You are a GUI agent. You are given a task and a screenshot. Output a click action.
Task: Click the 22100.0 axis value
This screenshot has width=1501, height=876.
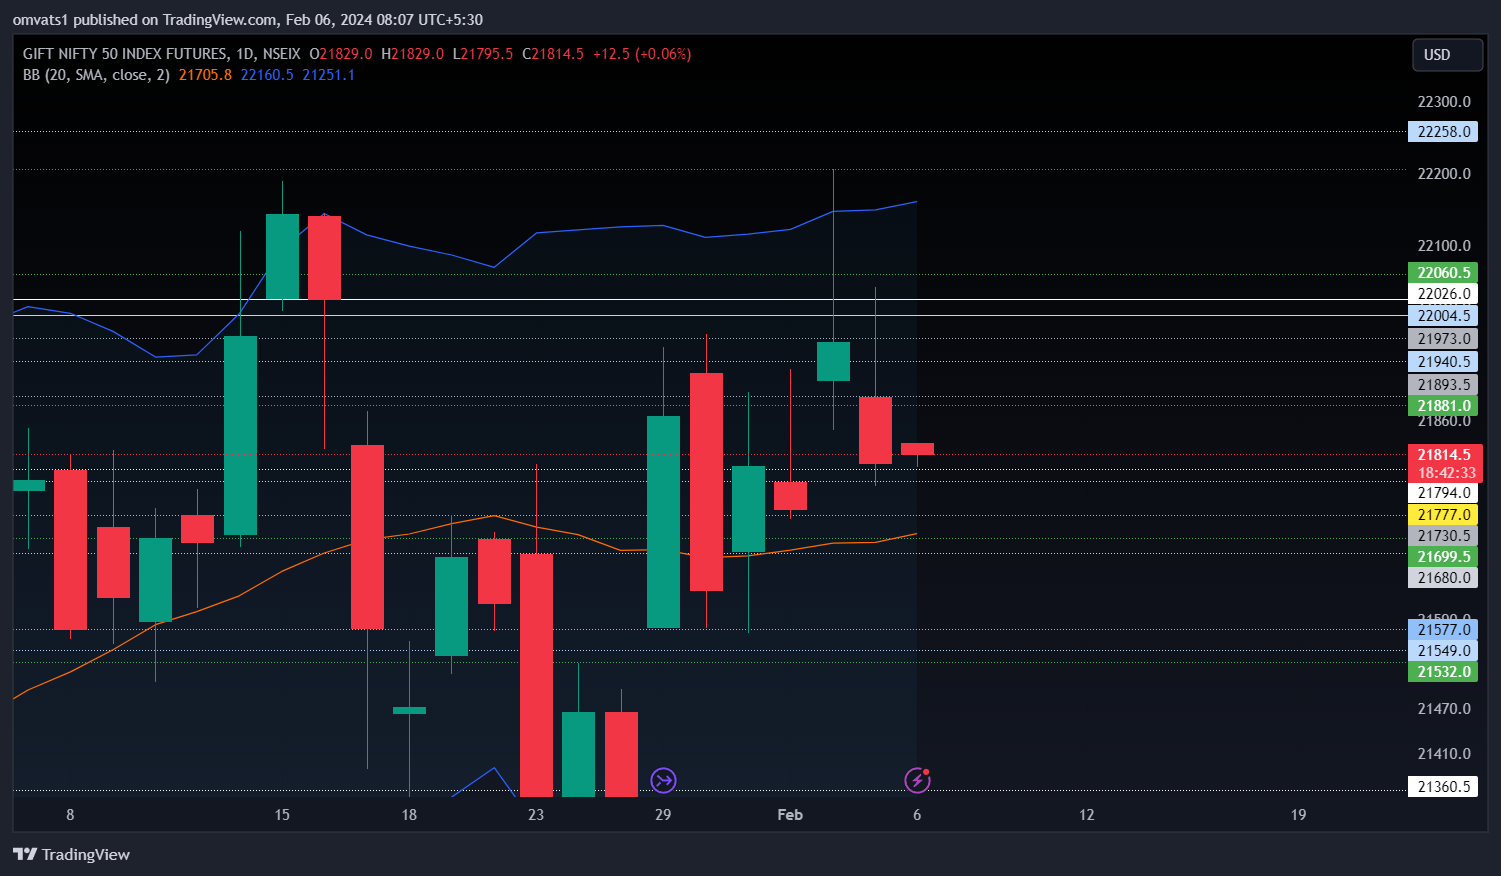[x=1444, y=246]
